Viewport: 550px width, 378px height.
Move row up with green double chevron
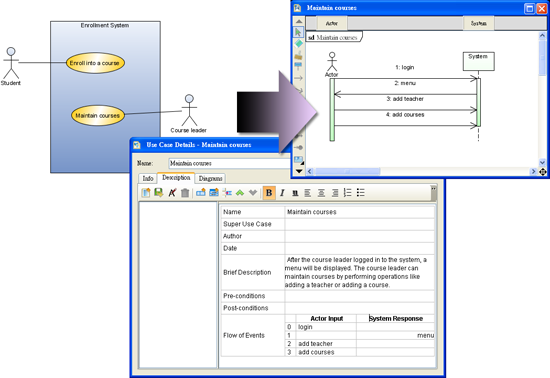click(x=240, y=193)
